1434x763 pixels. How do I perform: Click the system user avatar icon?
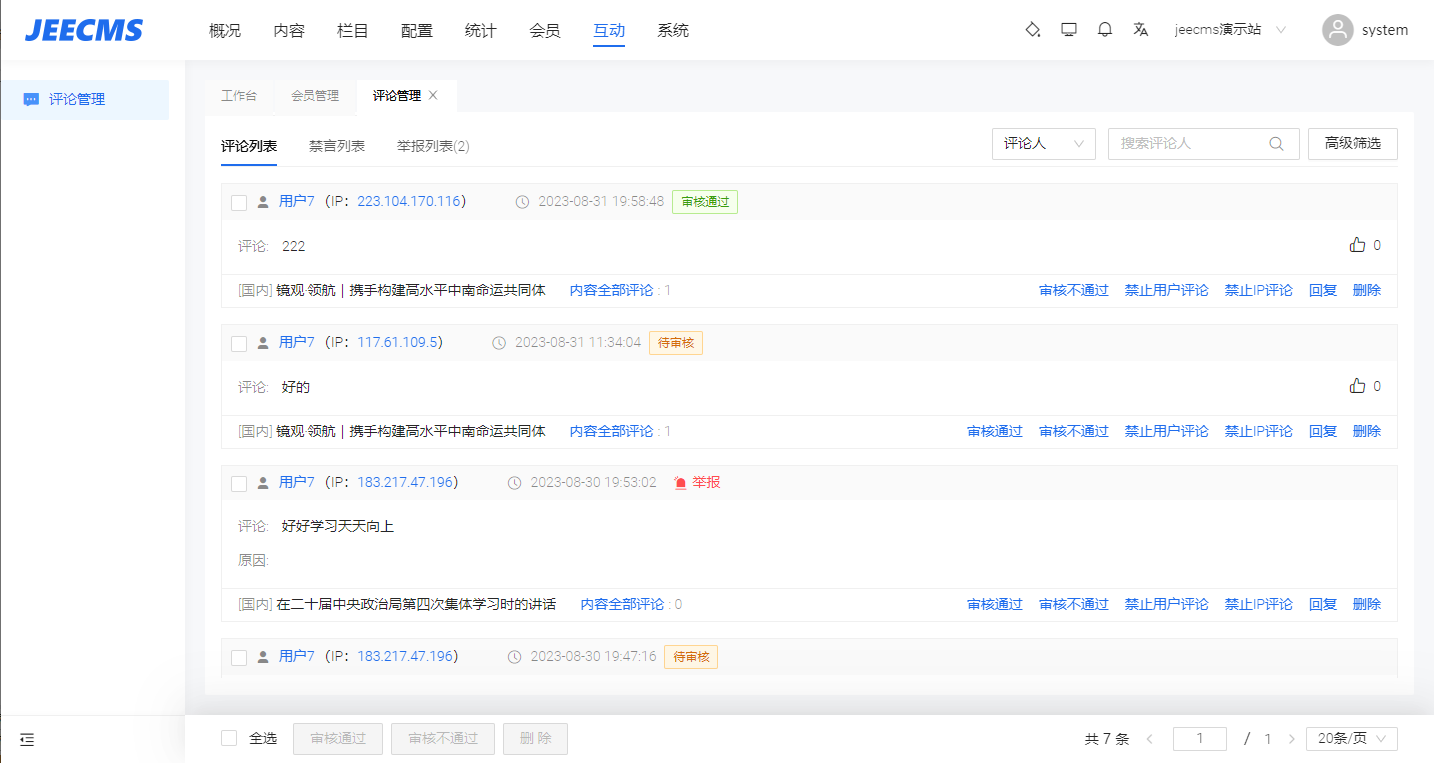tap(1337, 30)
